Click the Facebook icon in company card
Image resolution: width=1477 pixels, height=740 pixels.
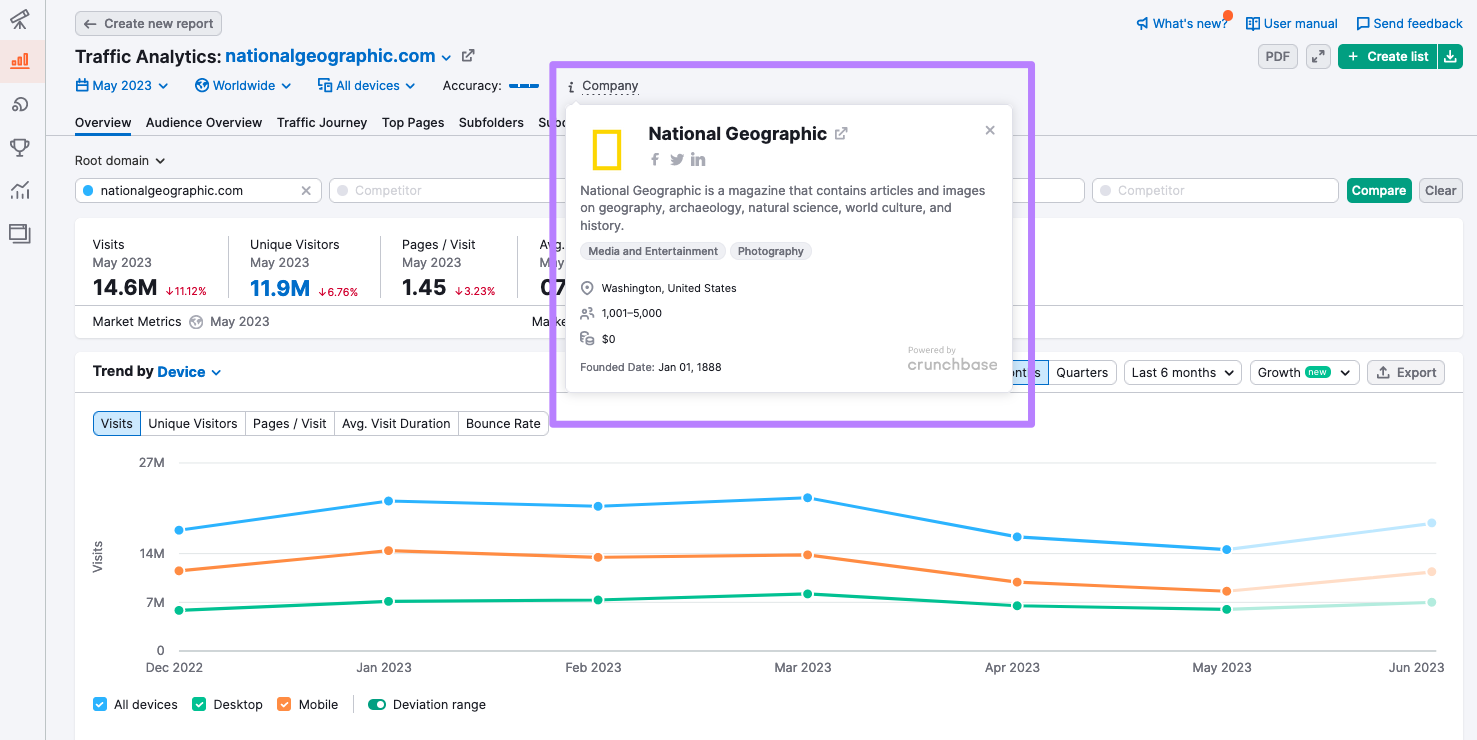655,160
